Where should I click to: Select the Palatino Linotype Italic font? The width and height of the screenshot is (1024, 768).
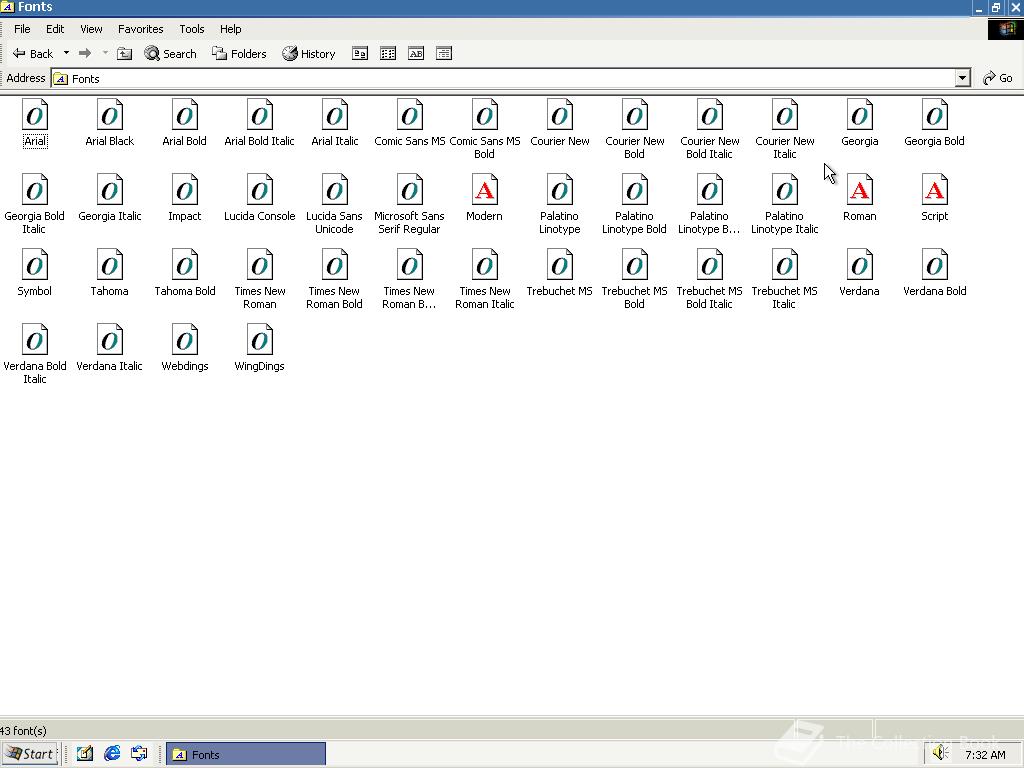point(784,190)
